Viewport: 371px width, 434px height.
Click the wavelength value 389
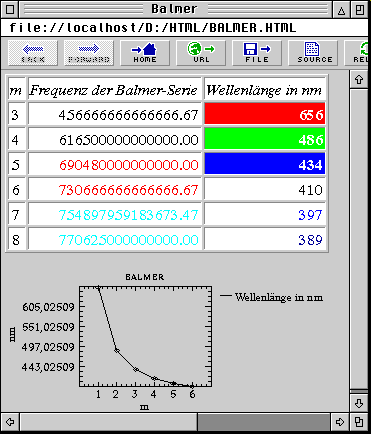(x=310, y=240)
